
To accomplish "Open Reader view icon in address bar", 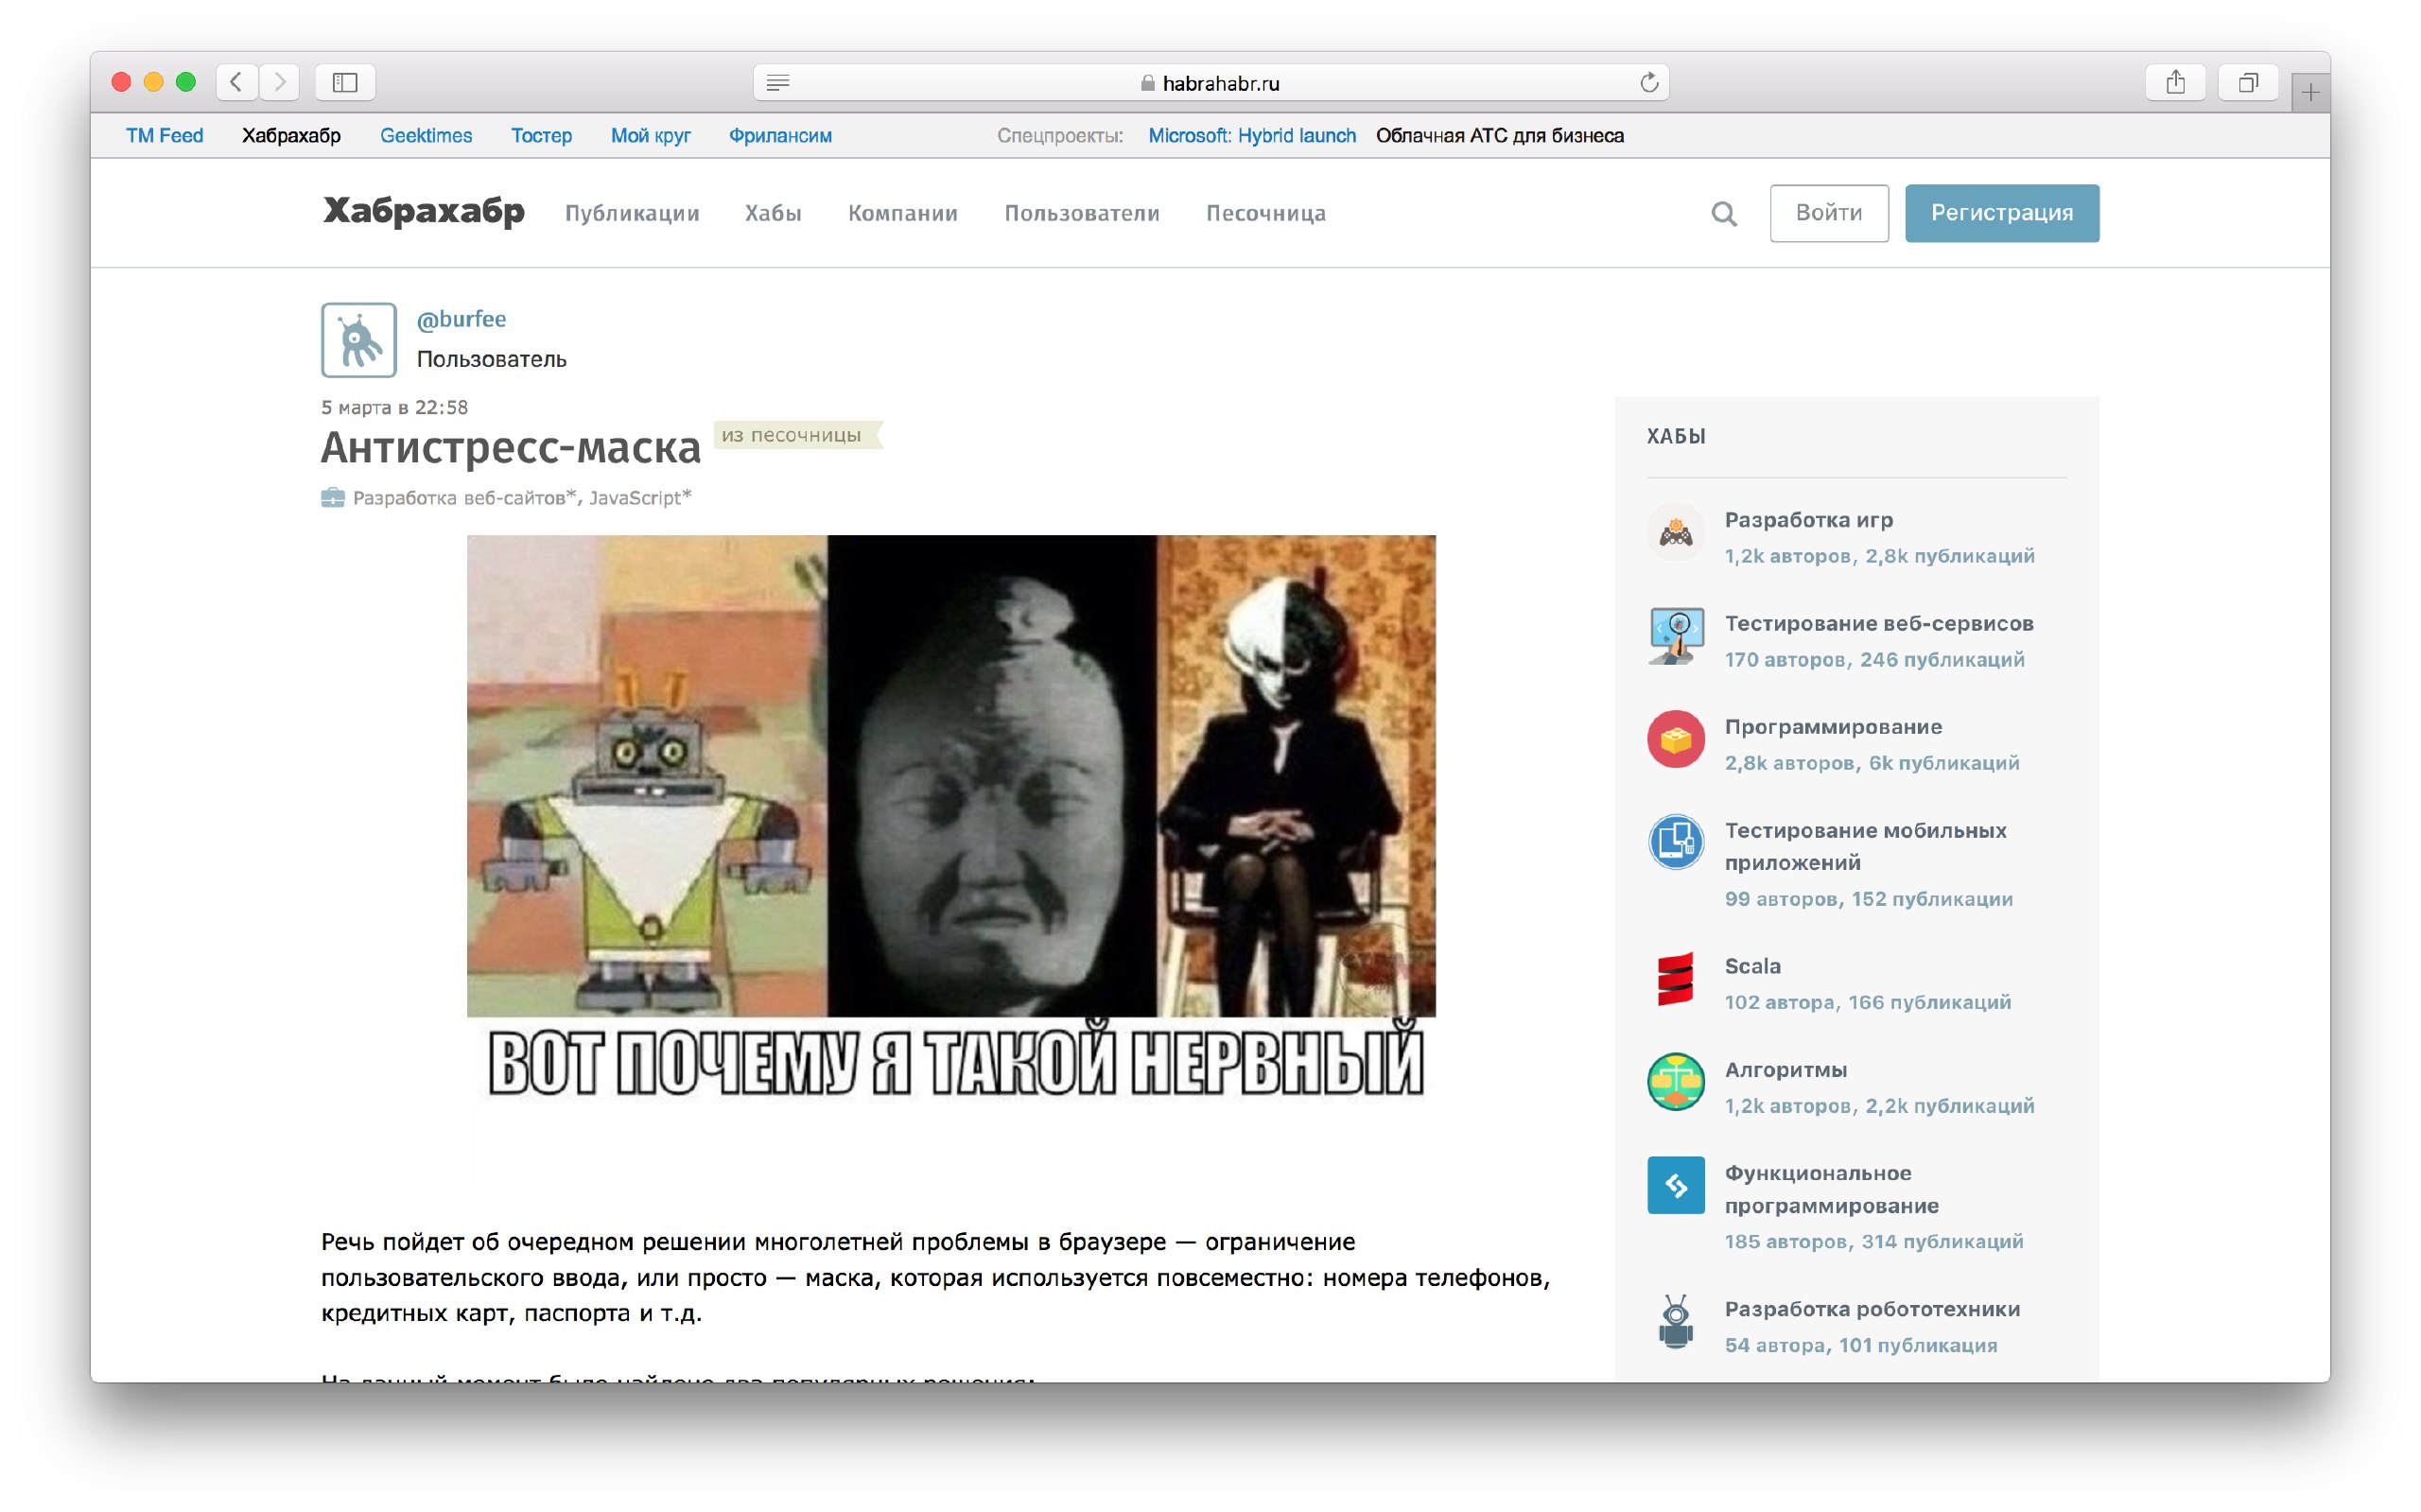I will [x=778, y=83].
